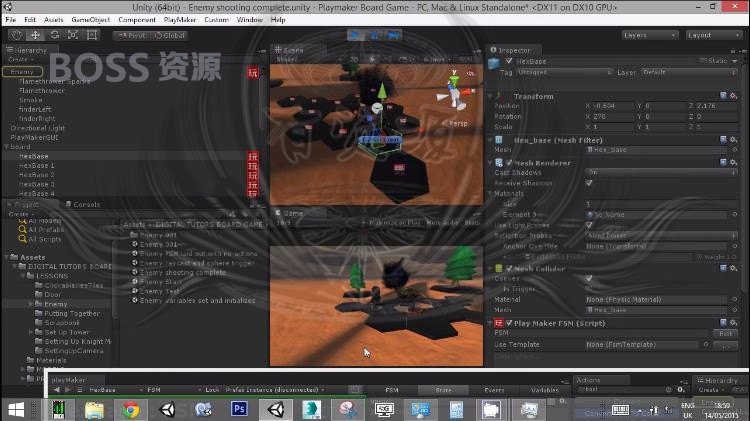This screenshot has height=421, width=750.
Task: Switch to Variables tab in PlayMaker editor
Action: (x=545, y=390)
